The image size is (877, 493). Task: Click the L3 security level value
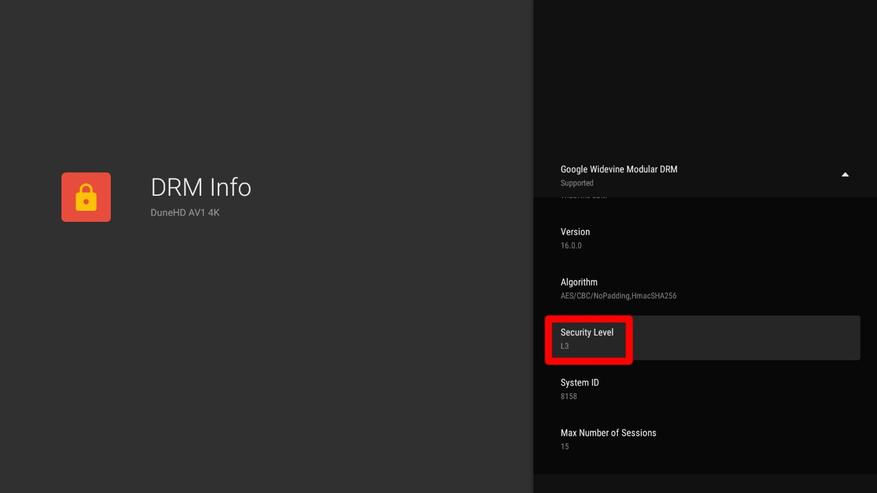[565, 346]
